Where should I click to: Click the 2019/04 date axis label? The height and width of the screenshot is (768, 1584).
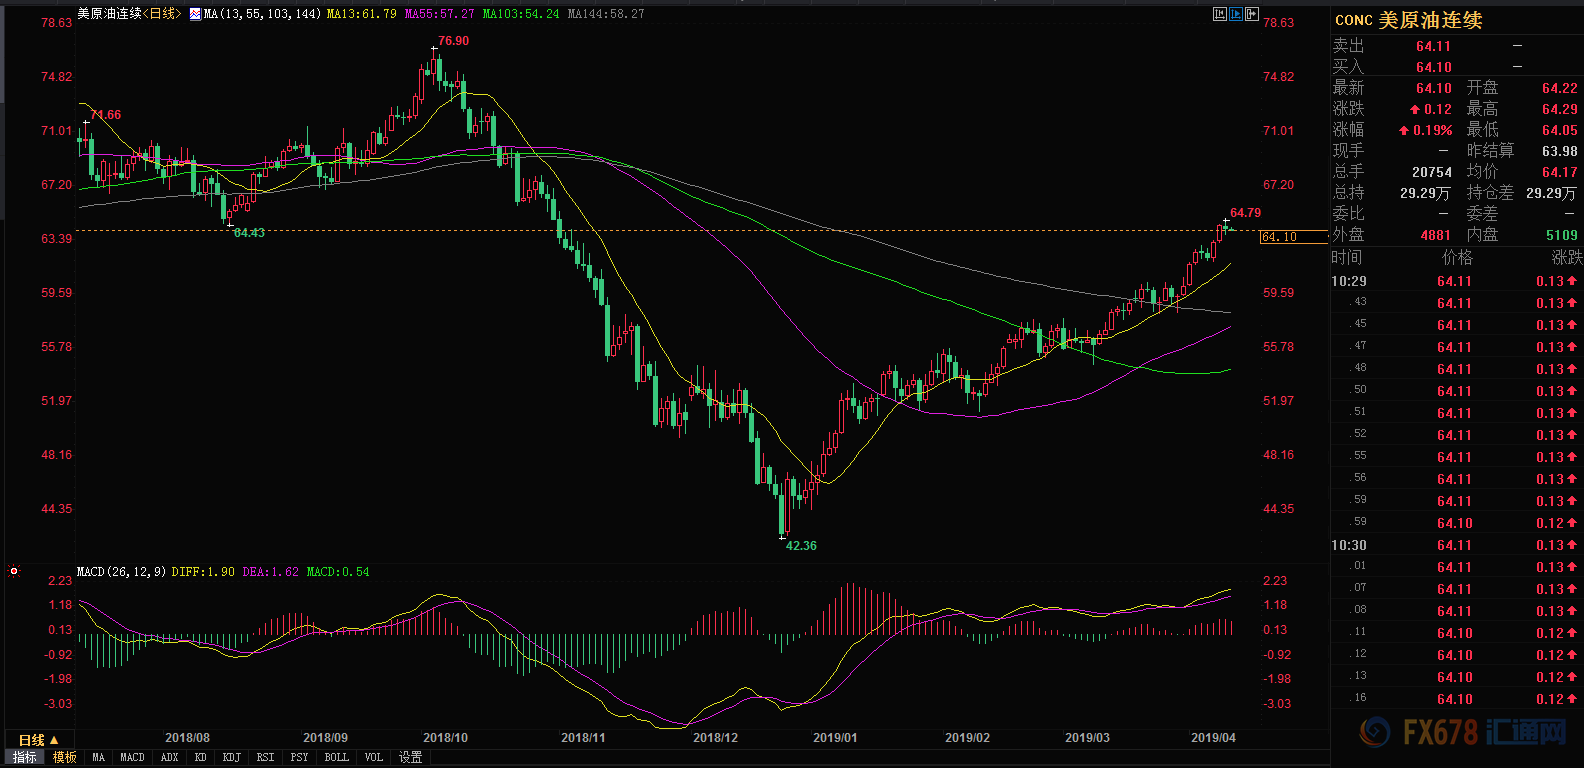pyautogui.click(x=1213, y=738)
